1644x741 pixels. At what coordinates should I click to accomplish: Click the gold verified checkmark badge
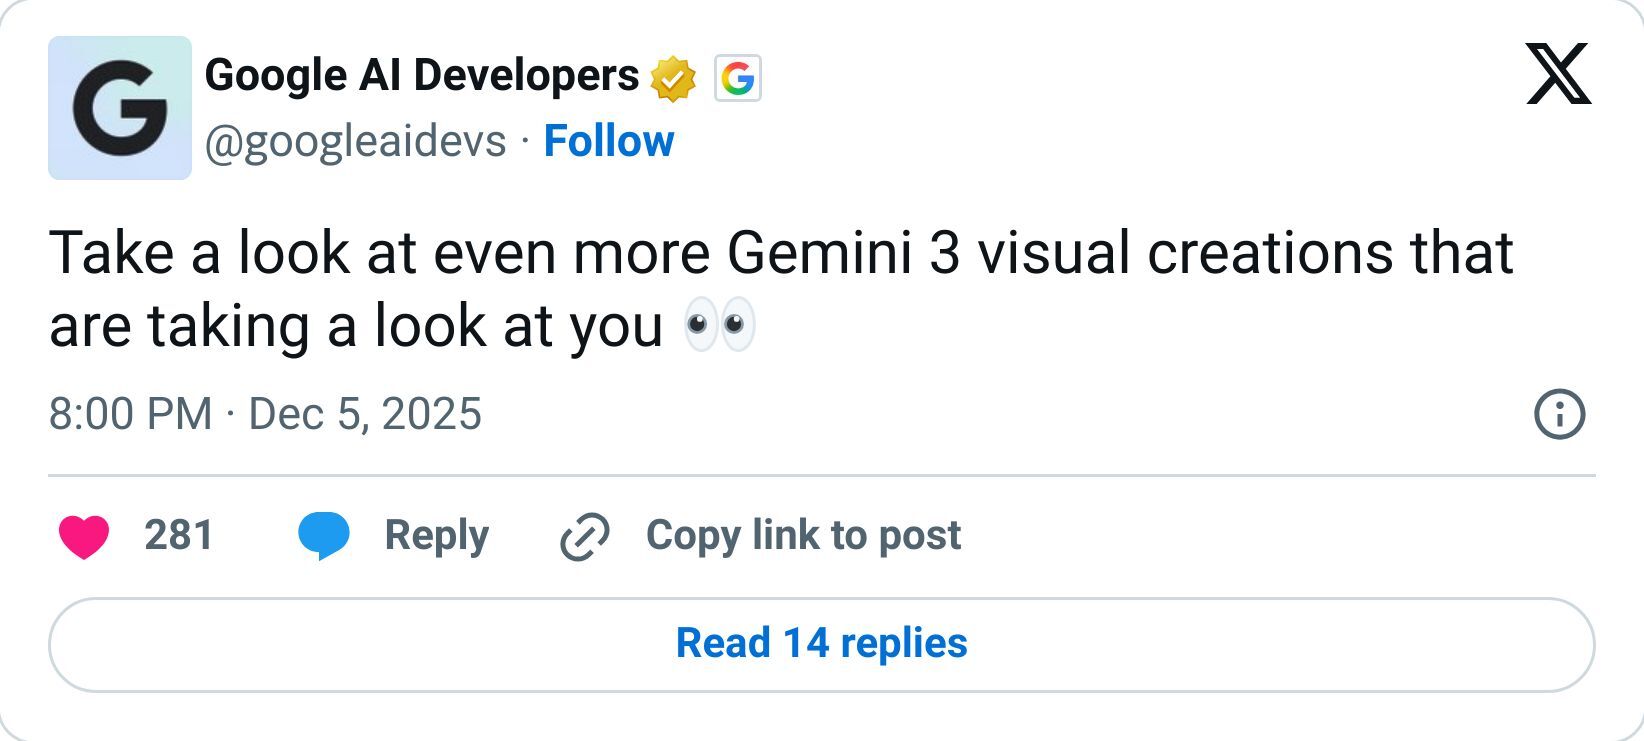pyautogui.click(x=673, y=80)
